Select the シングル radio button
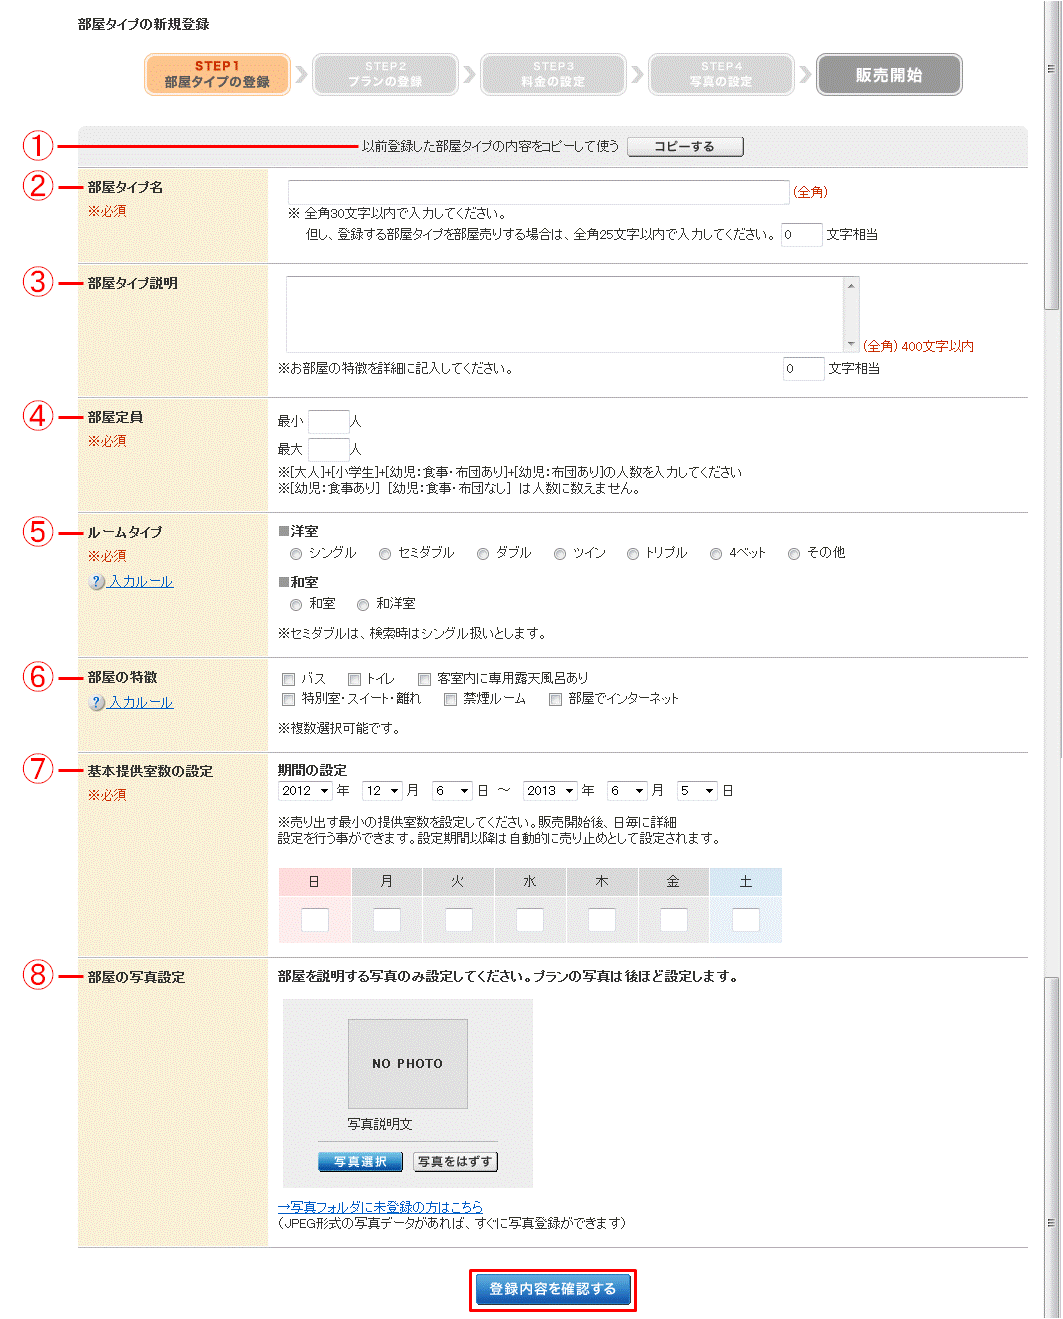Image resolution: width=1063 pixels, height=1319 pixels. tap(295, 552)
